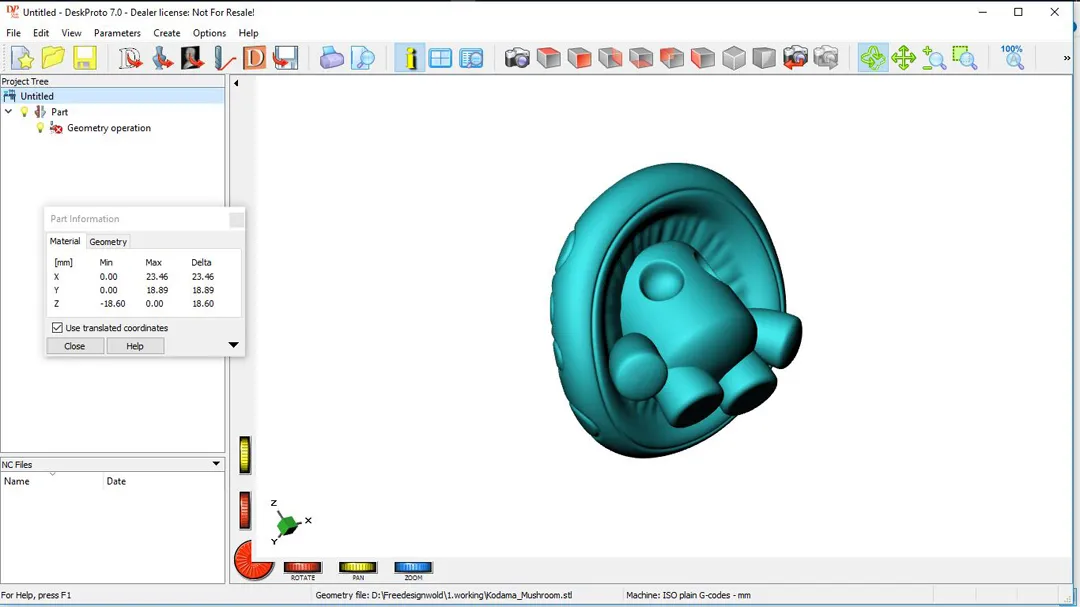Start a new project with the star icon
The image size is (1080, 607).
point(22,58)
